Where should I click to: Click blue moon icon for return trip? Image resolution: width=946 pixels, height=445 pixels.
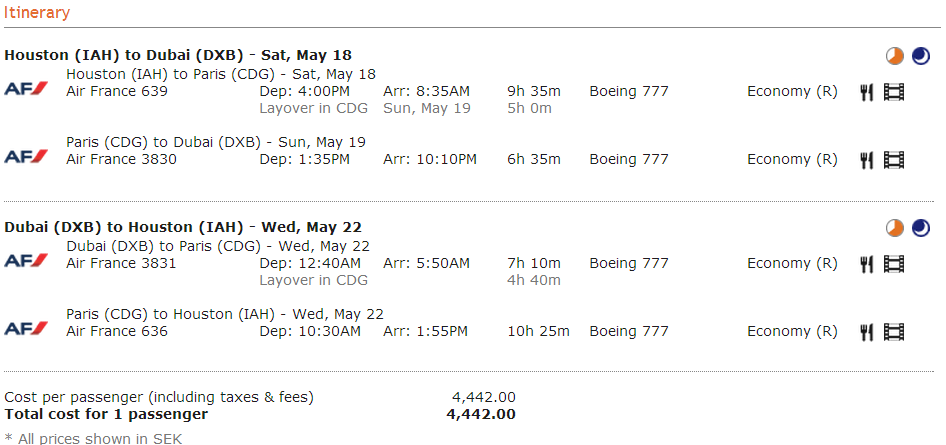click(x=921, y=228)
